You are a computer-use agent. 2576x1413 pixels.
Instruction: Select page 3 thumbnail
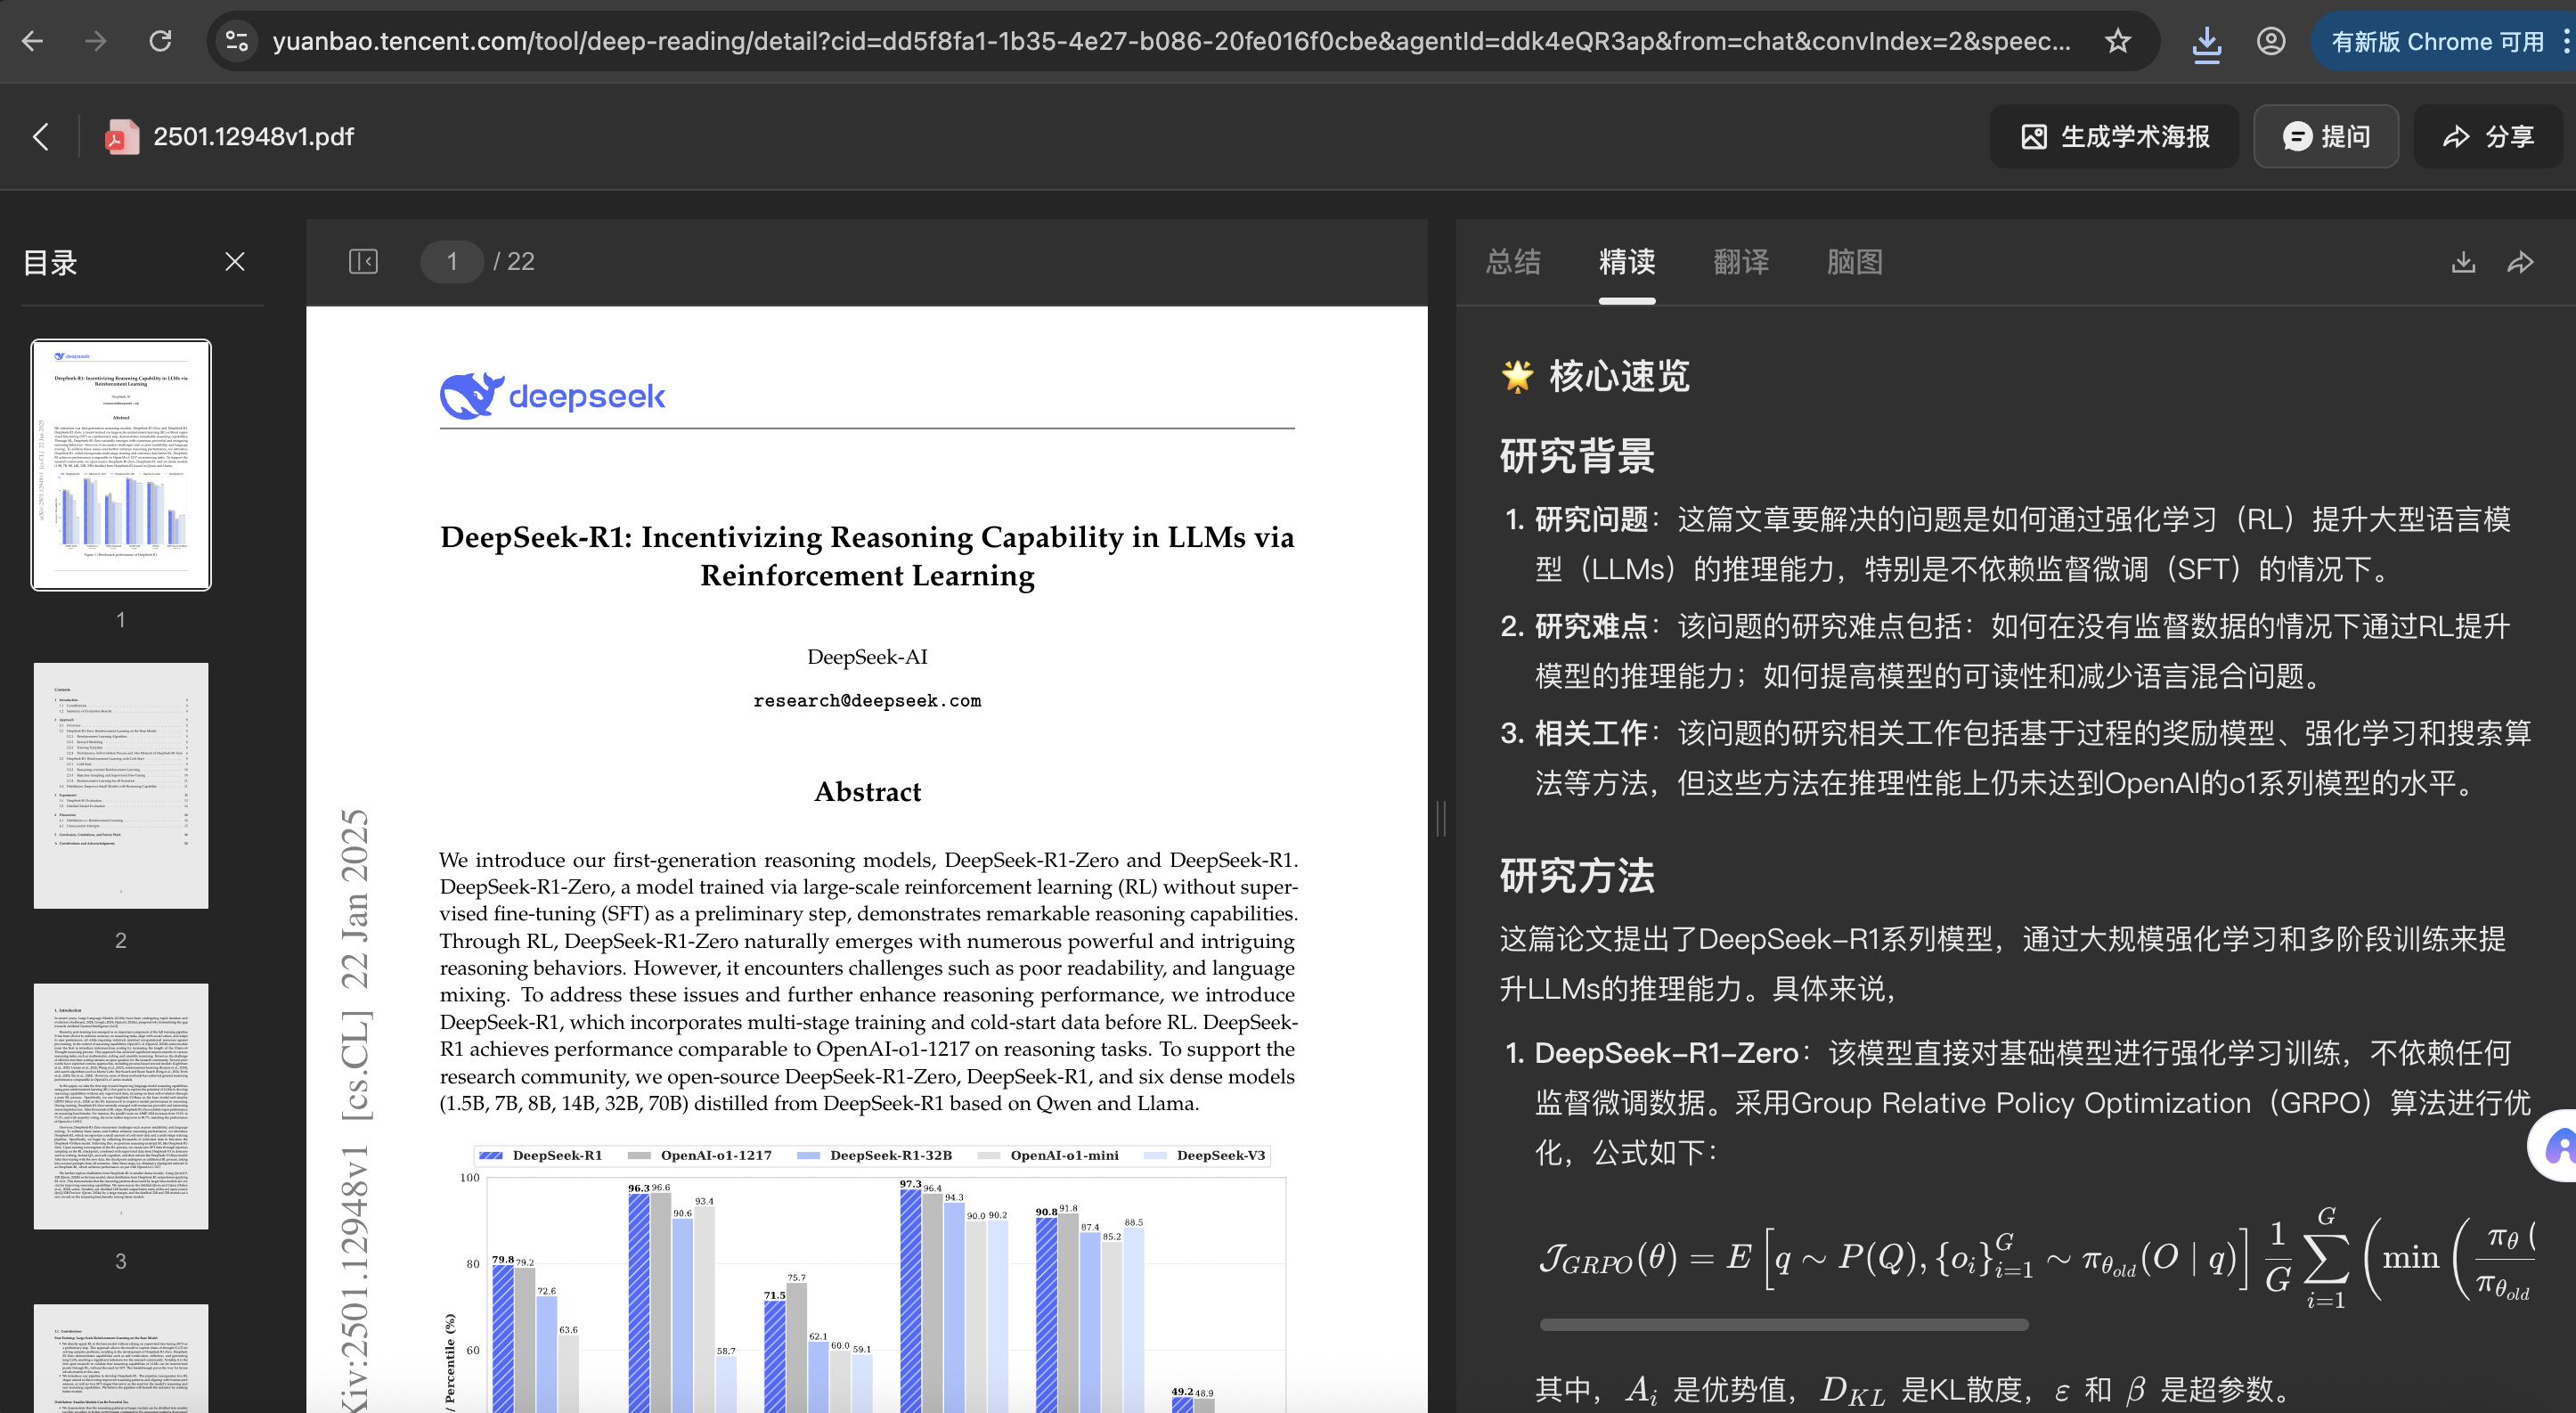121,1106
